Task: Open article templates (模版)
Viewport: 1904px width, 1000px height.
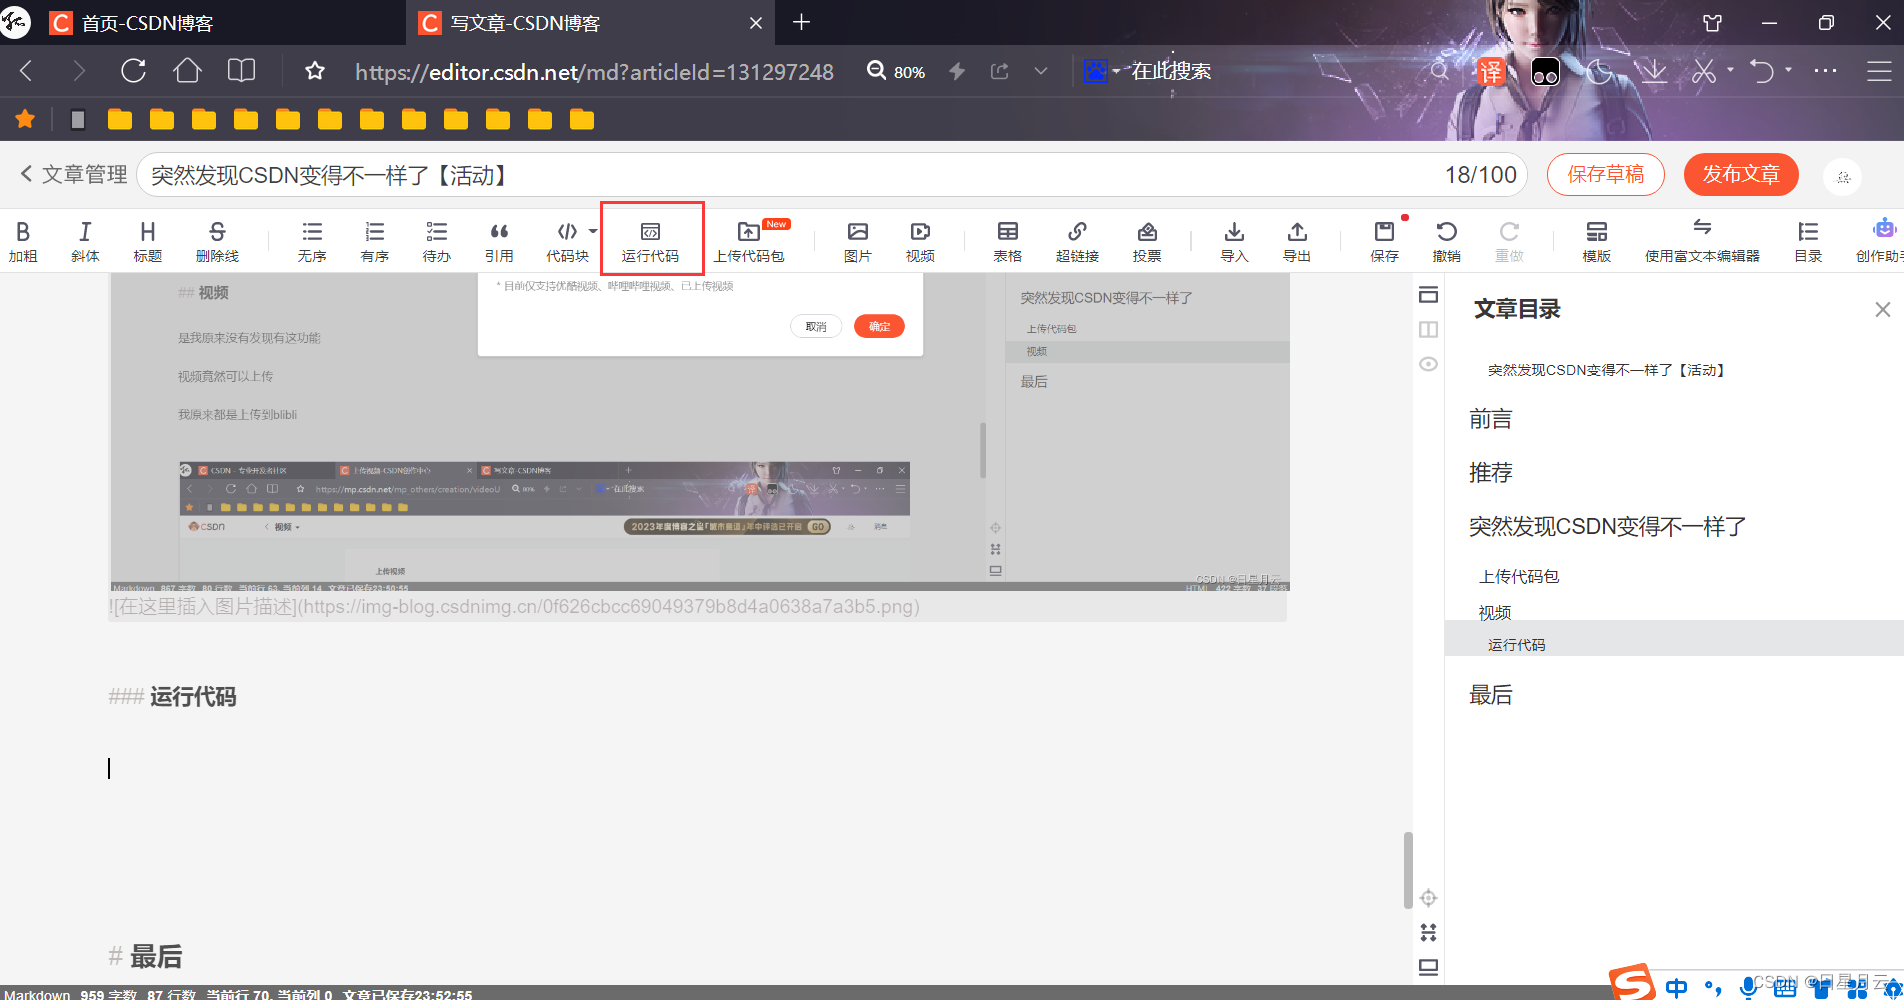Action: (x=1597, y=242)
